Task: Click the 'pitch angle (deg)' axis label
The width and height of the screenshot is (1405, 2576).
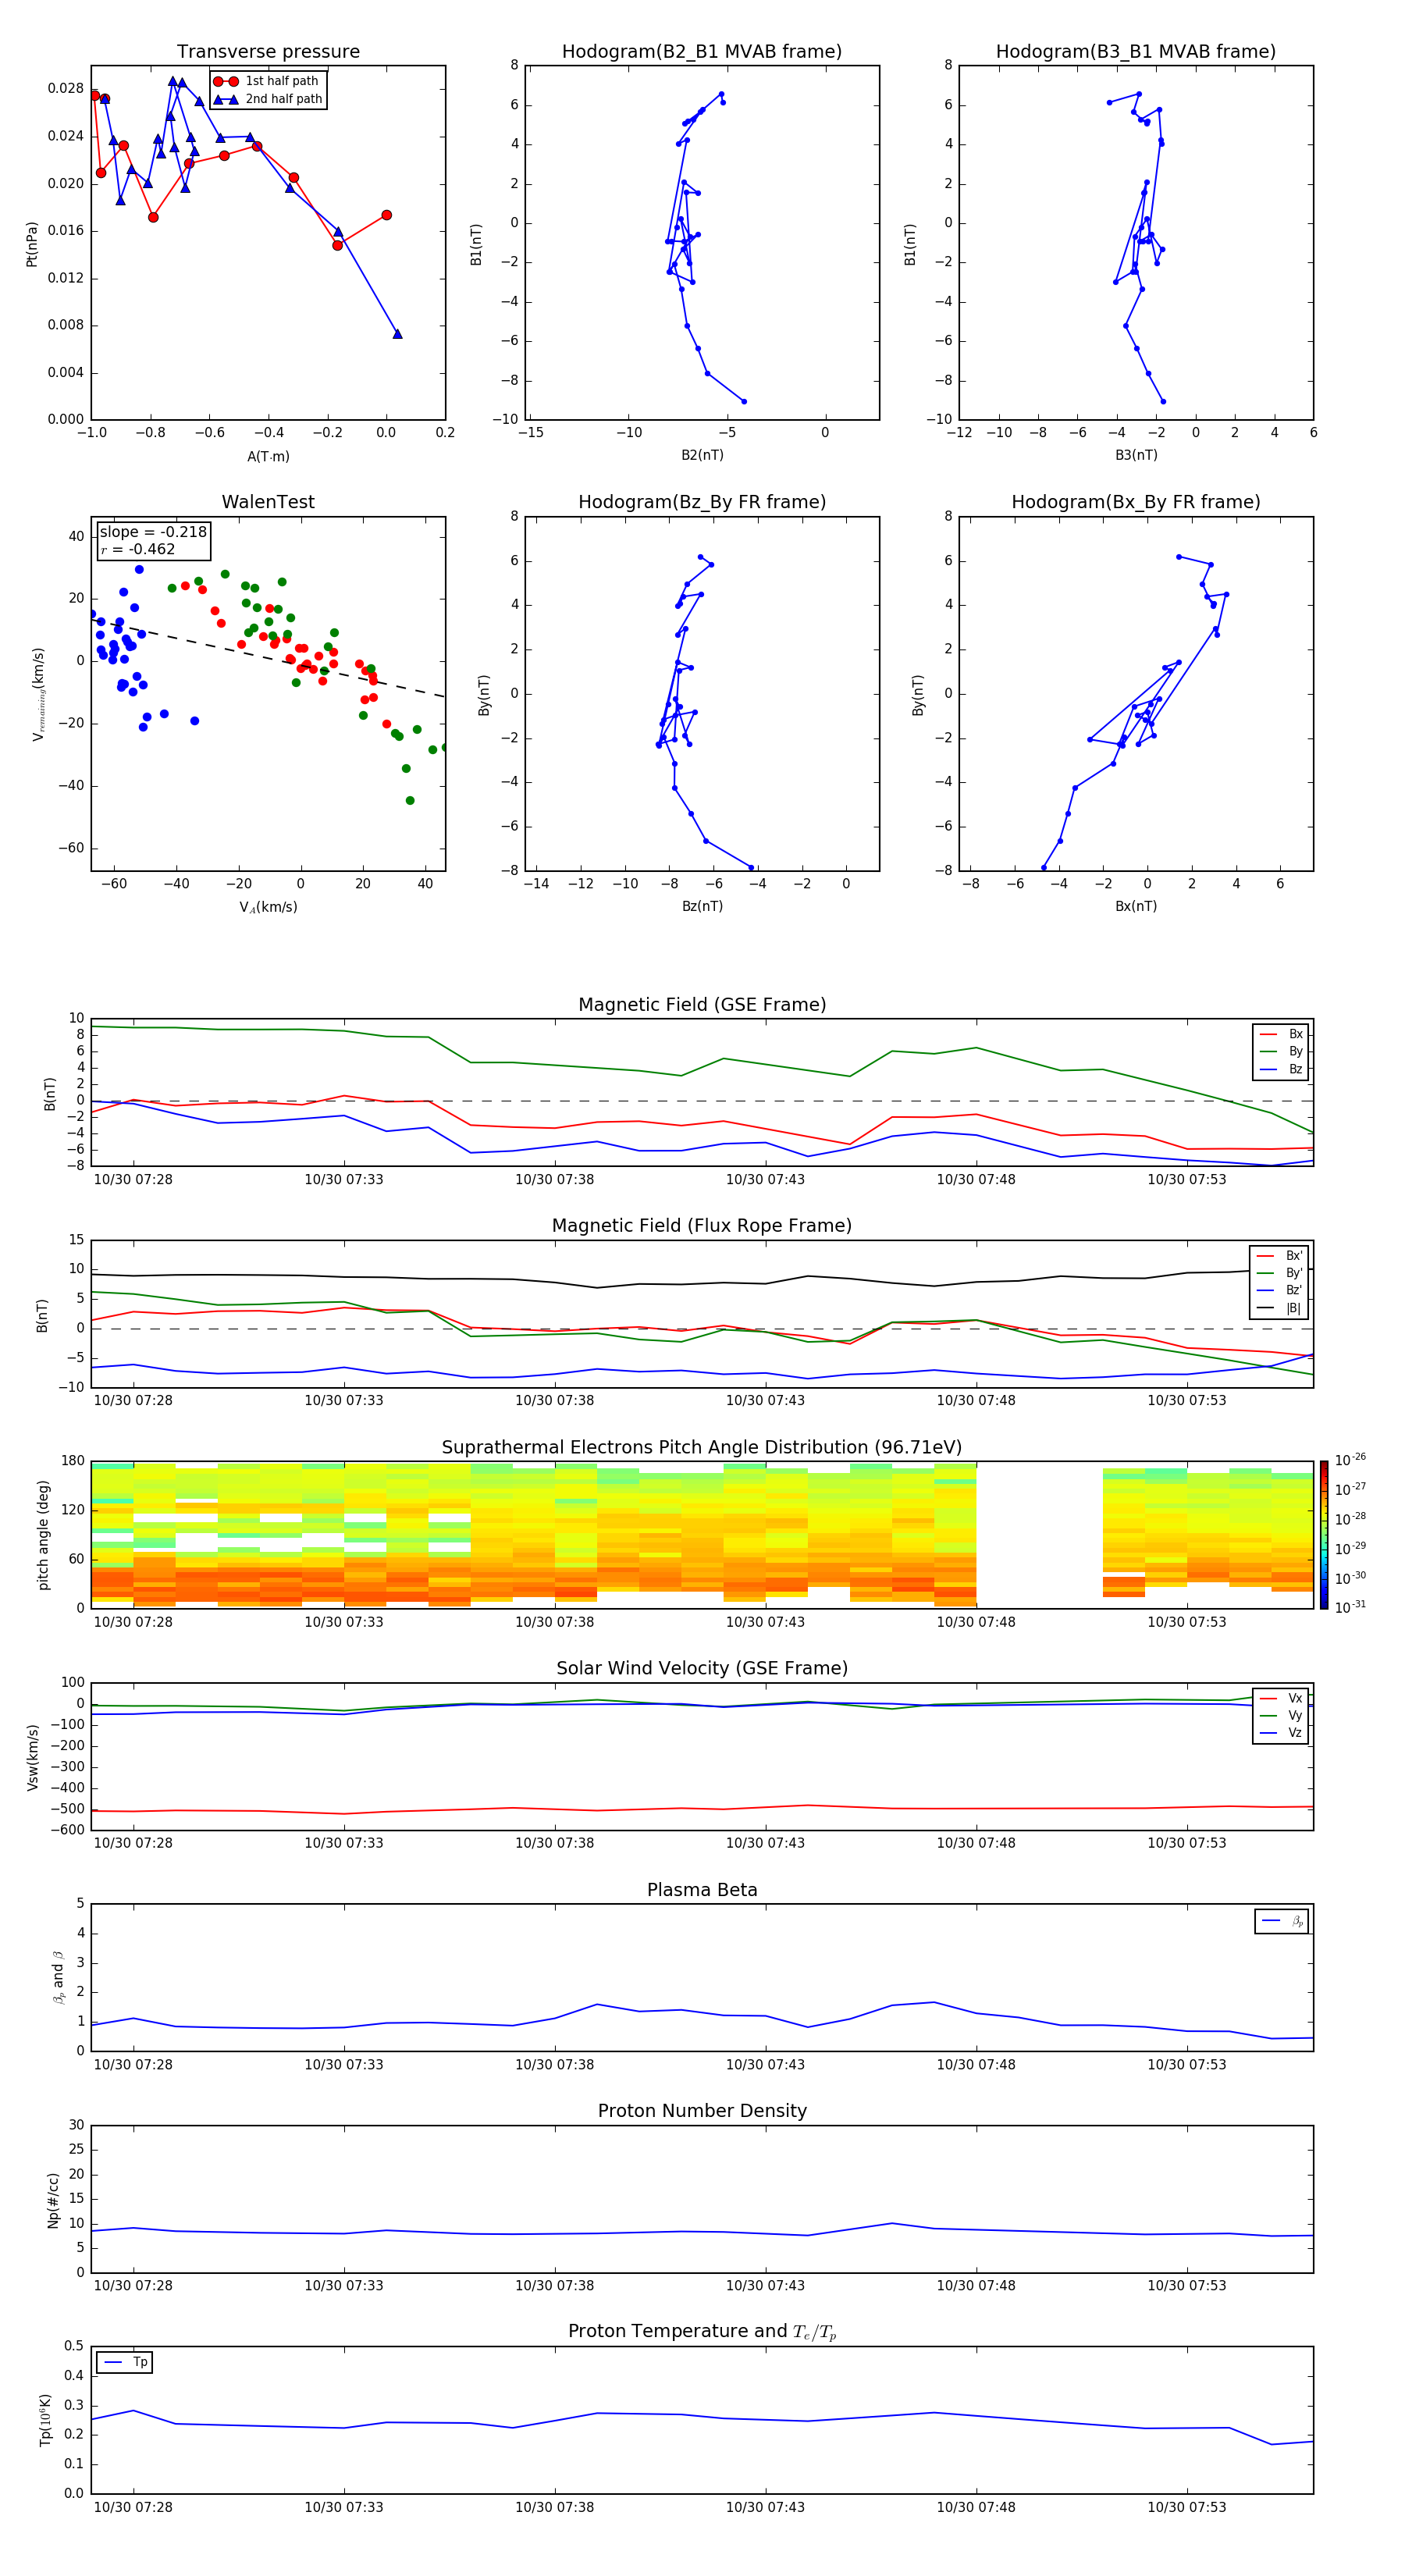Action: pyautogui.click(x=43, y=1535)
